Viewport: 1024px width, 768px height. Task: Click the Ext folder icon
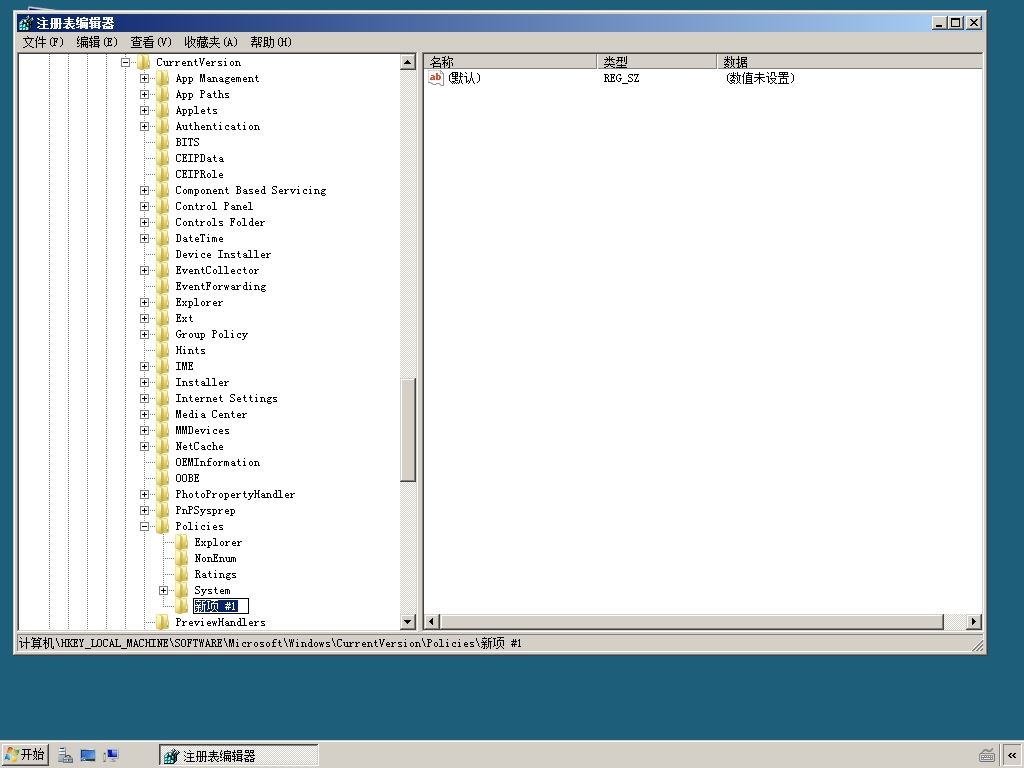tap(163, 318)
